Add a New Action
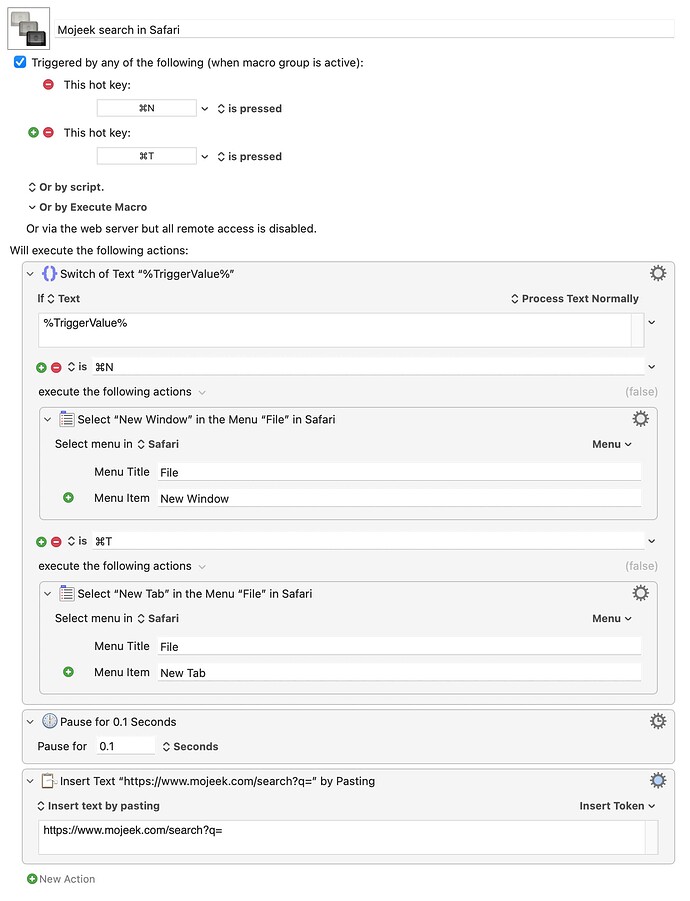The width and height of the screenshot is (690, 901). click(x=61, y=879)
